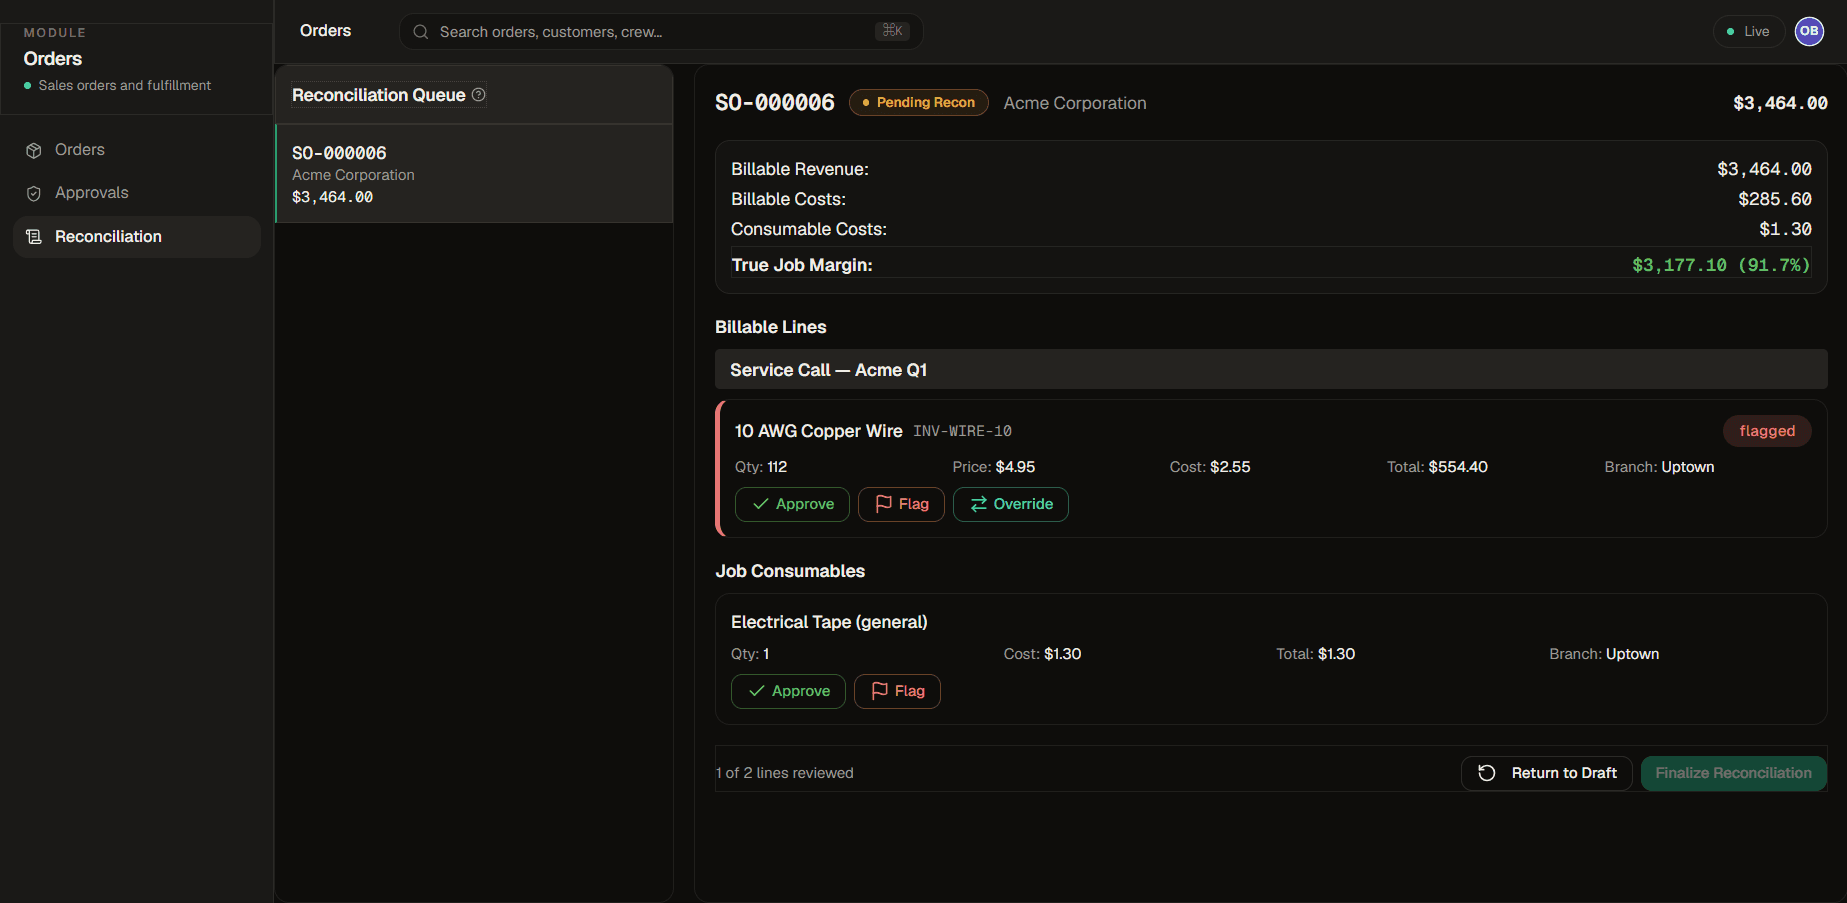Click the Pending Recon status badge
Viewport: 1847px width, 903px height.
(919, 103)
